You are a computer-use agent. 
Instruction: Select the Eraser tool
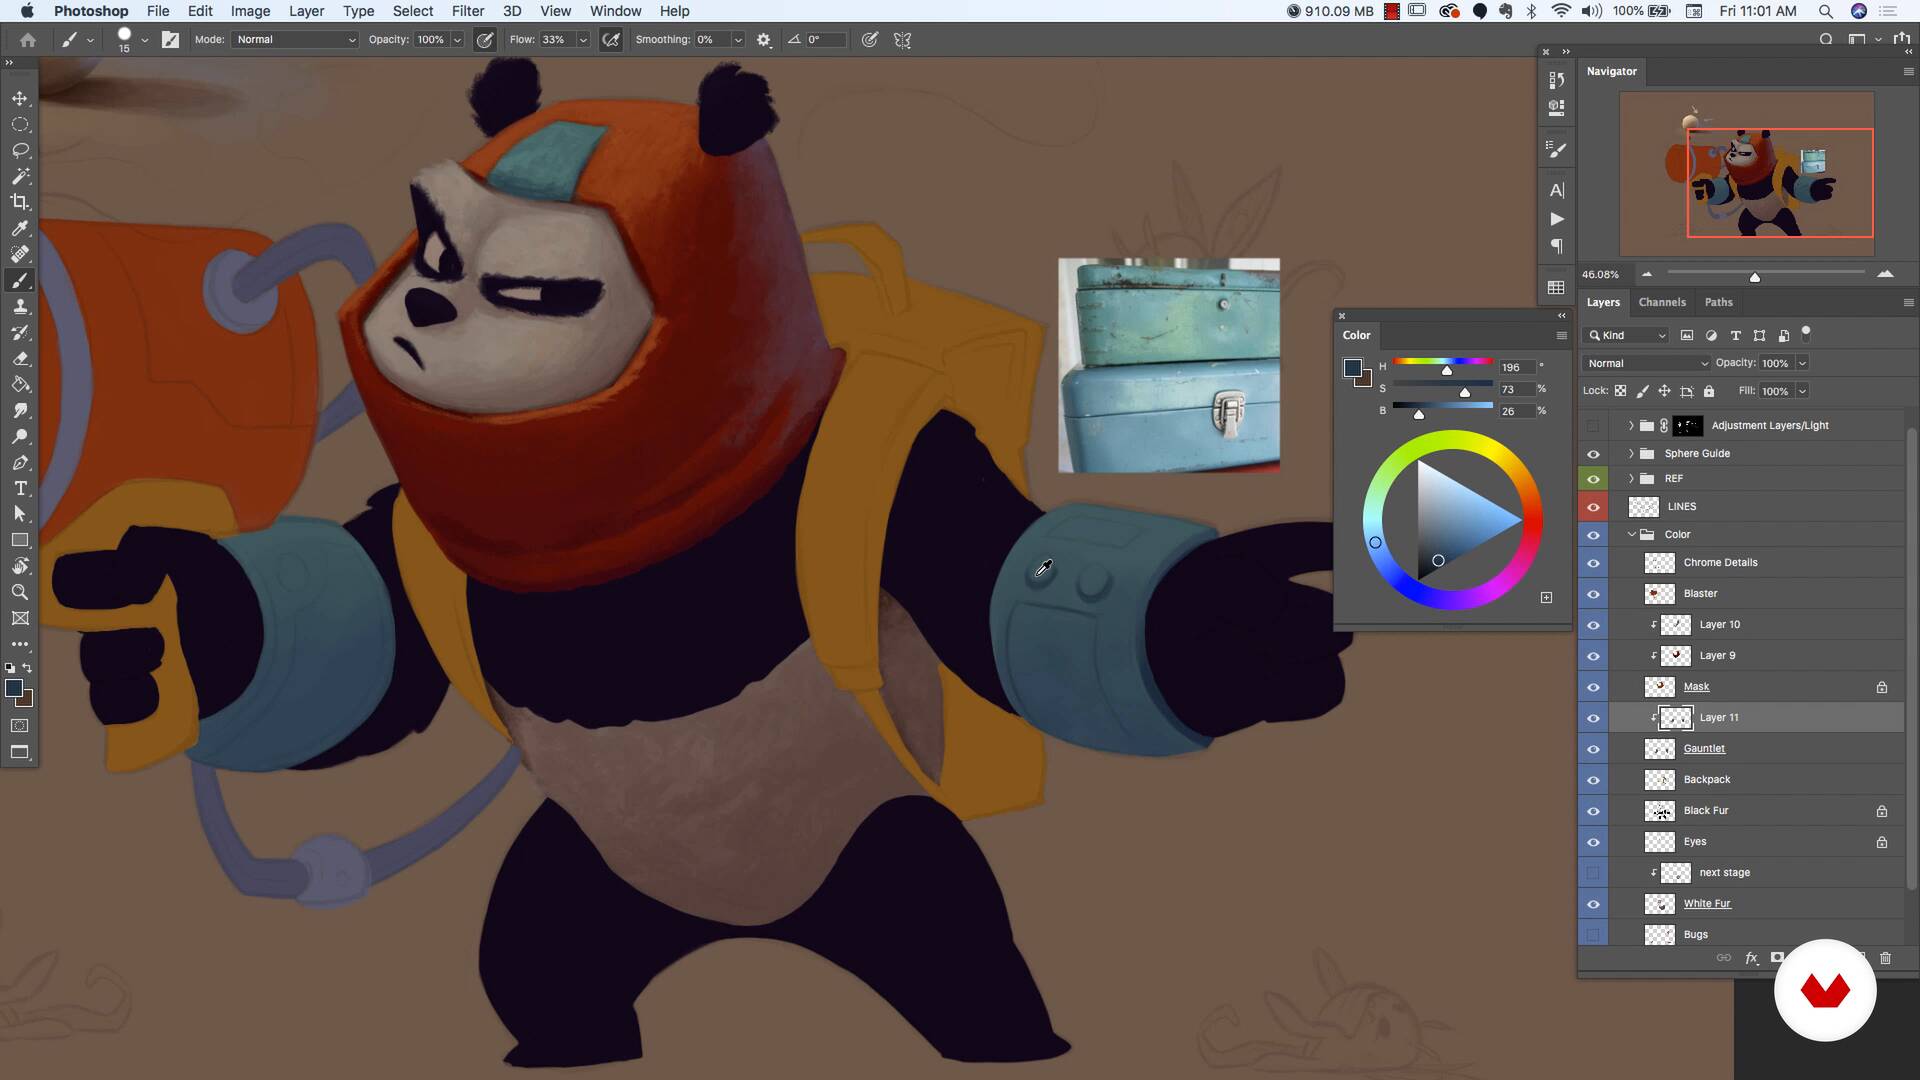point(20,358)
